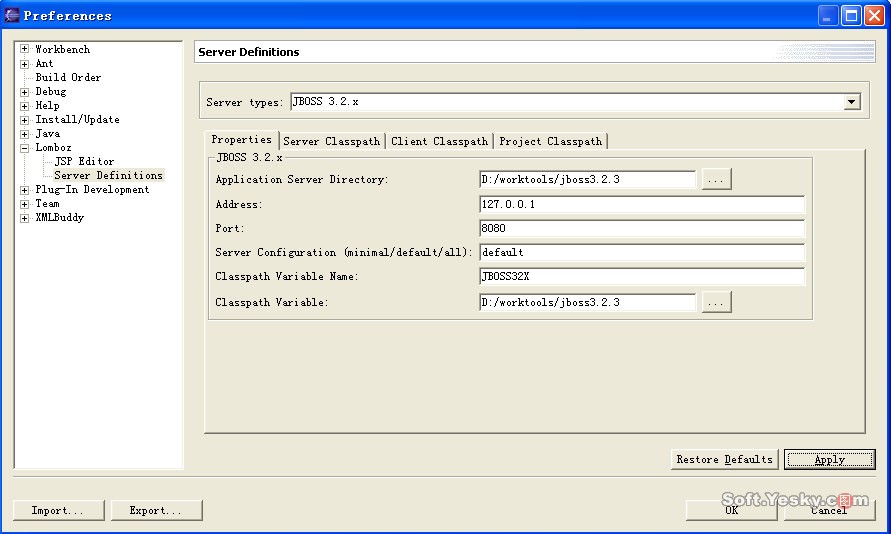Click the Address input field

tap(642, 204)
